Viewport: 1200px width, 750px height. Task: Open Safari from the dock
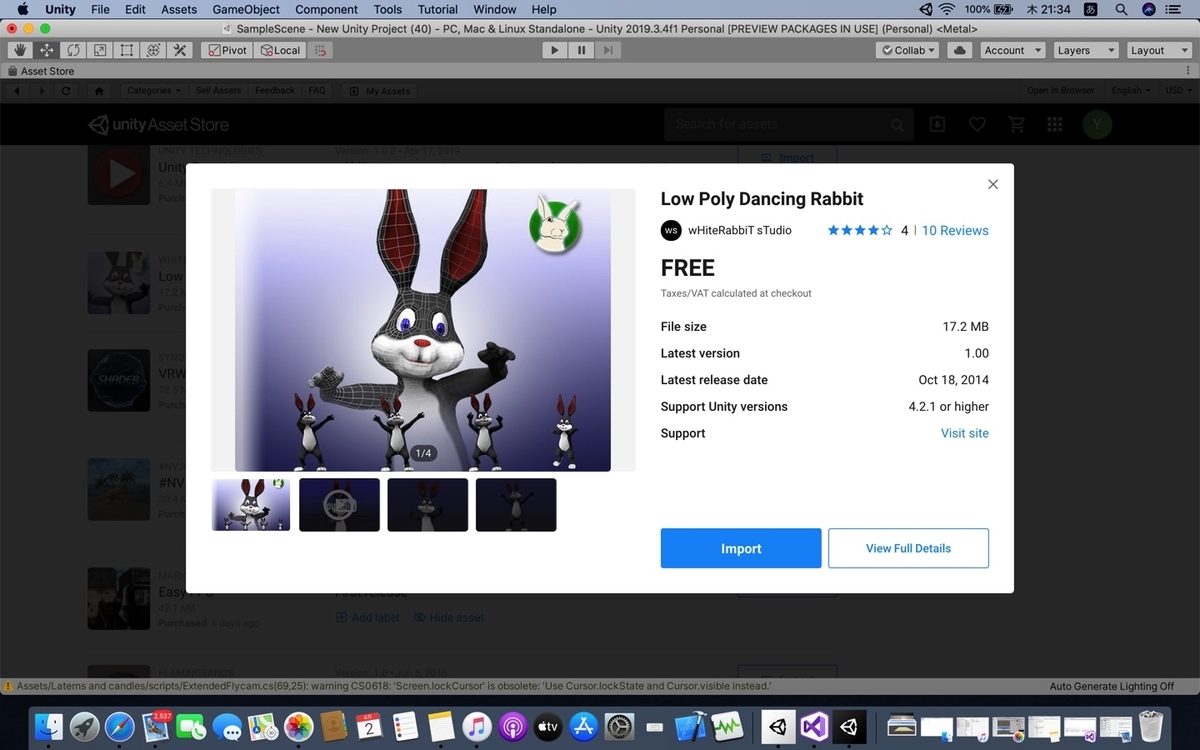[x=120, y=726]
